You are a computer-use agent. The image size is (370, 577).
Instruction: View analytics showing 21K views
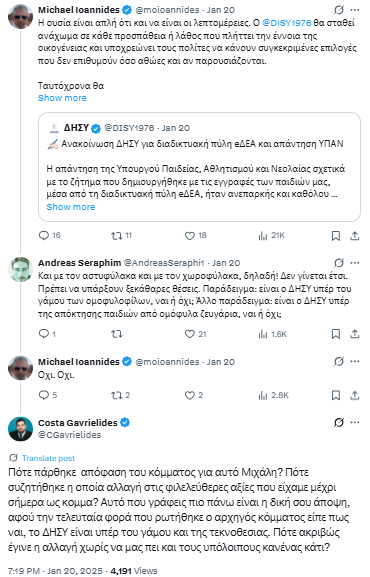coord(272,236)
